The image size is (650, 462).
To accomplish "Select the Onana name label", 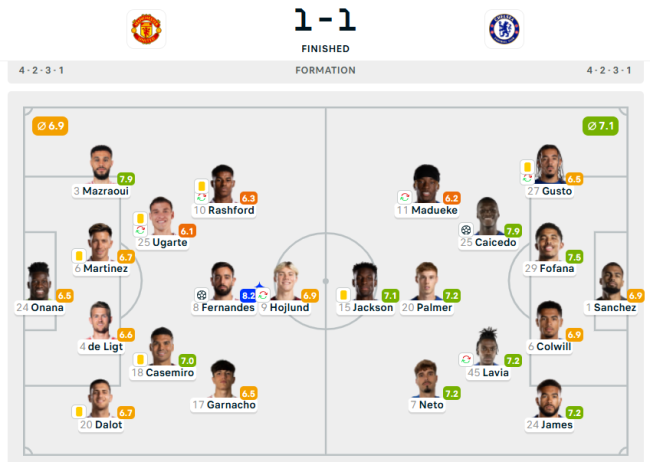I will pyautogui.click(x=40, y=307).
